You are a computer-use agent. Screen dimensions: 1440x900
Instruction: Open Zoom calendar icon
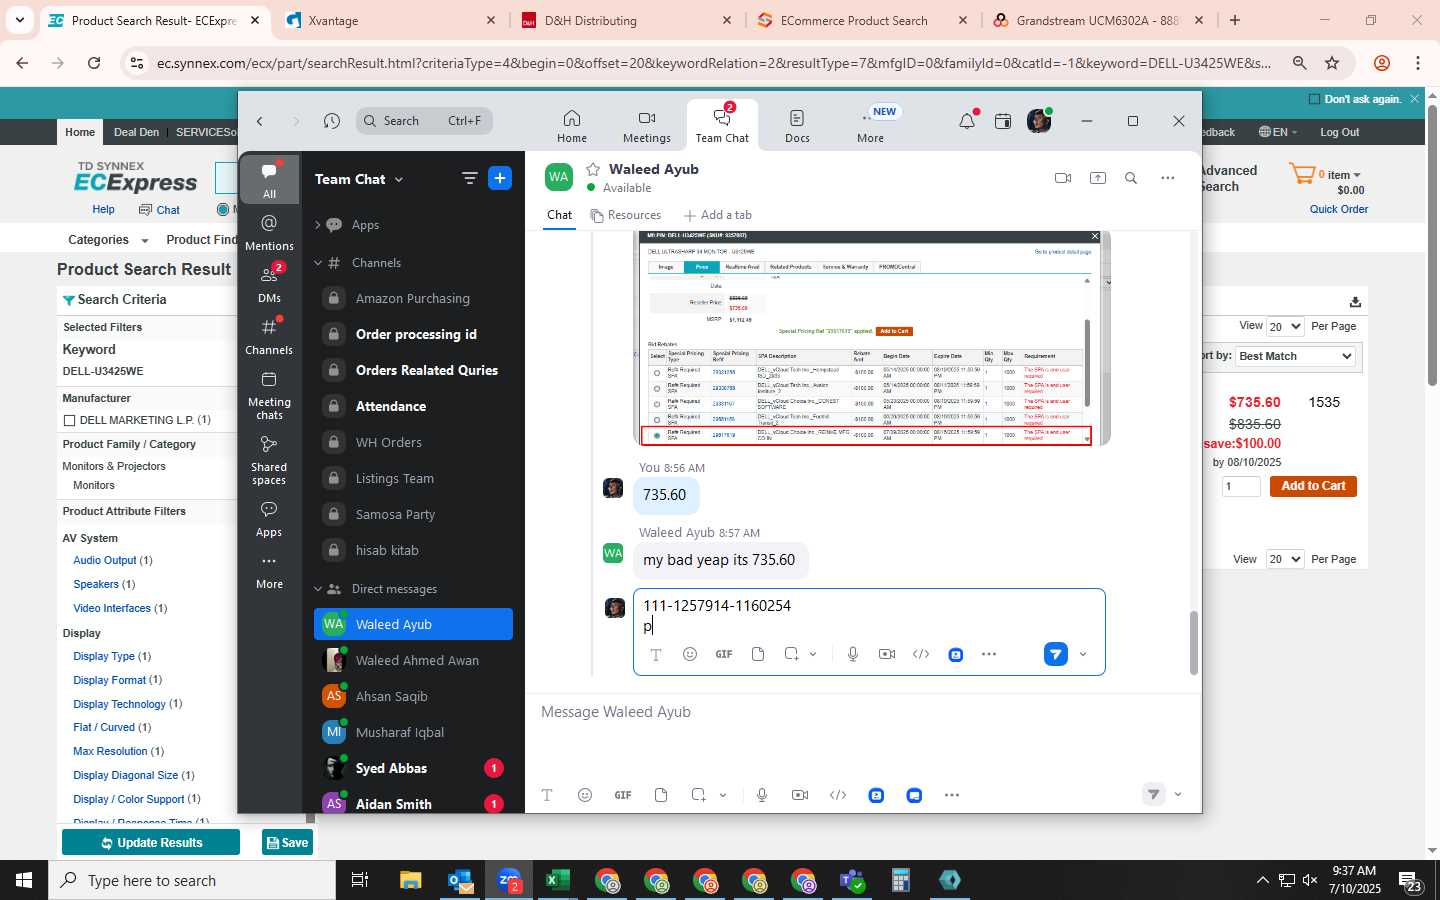click(x=1003, y=121)
